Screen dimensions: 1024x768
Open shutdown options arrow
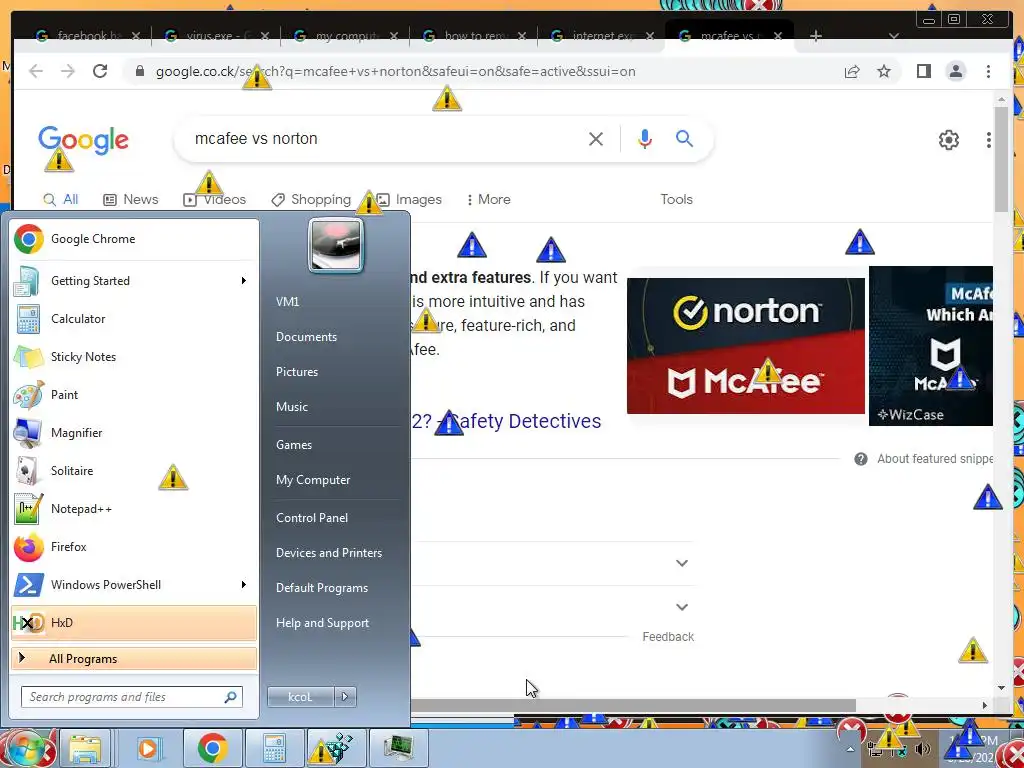click(x=345, y=697)
